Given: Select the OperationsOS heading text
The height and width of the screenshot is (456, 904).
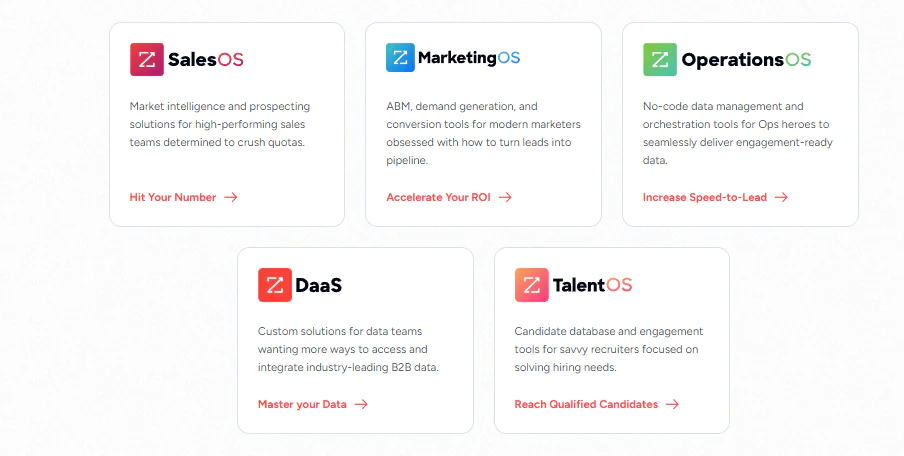Looking at the screenshot, I should tap(746, 60).
